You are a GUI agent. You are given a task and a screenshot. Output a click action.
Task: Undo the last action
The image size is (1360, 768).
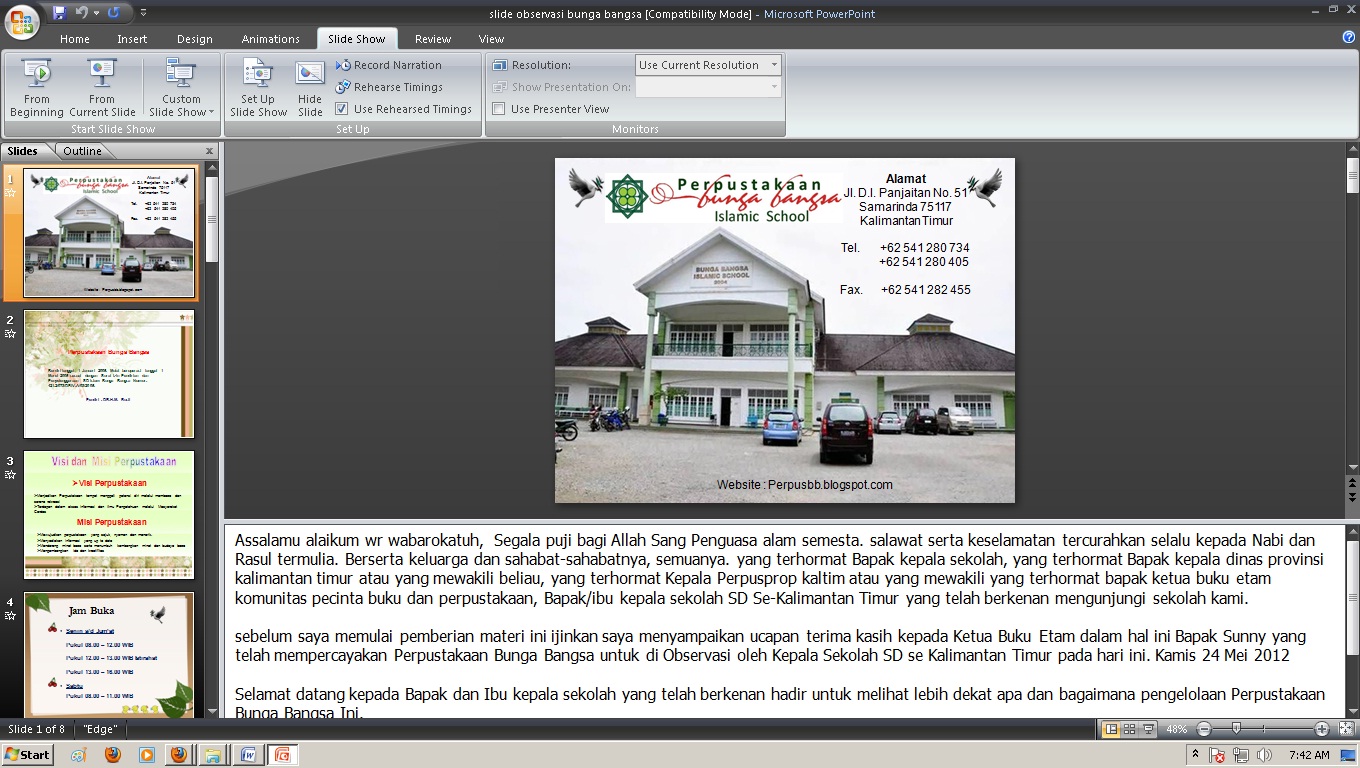81,13
